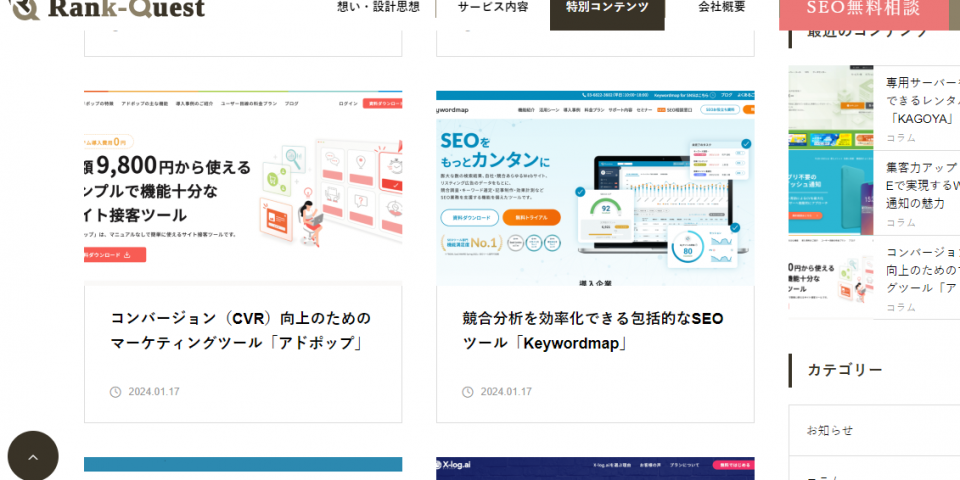Open sidebar article starting 集客力アップ

[x=923, y=185]
